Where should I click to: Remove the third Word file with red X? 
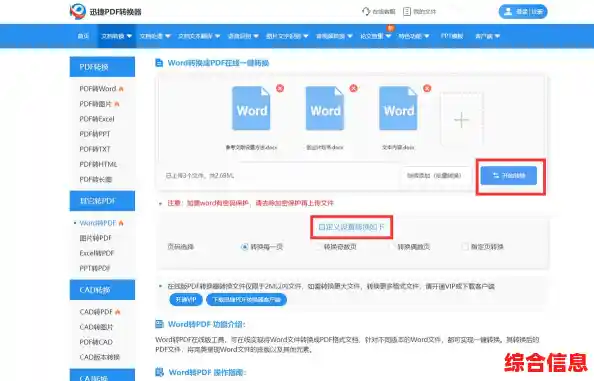(x=427, y=88)
